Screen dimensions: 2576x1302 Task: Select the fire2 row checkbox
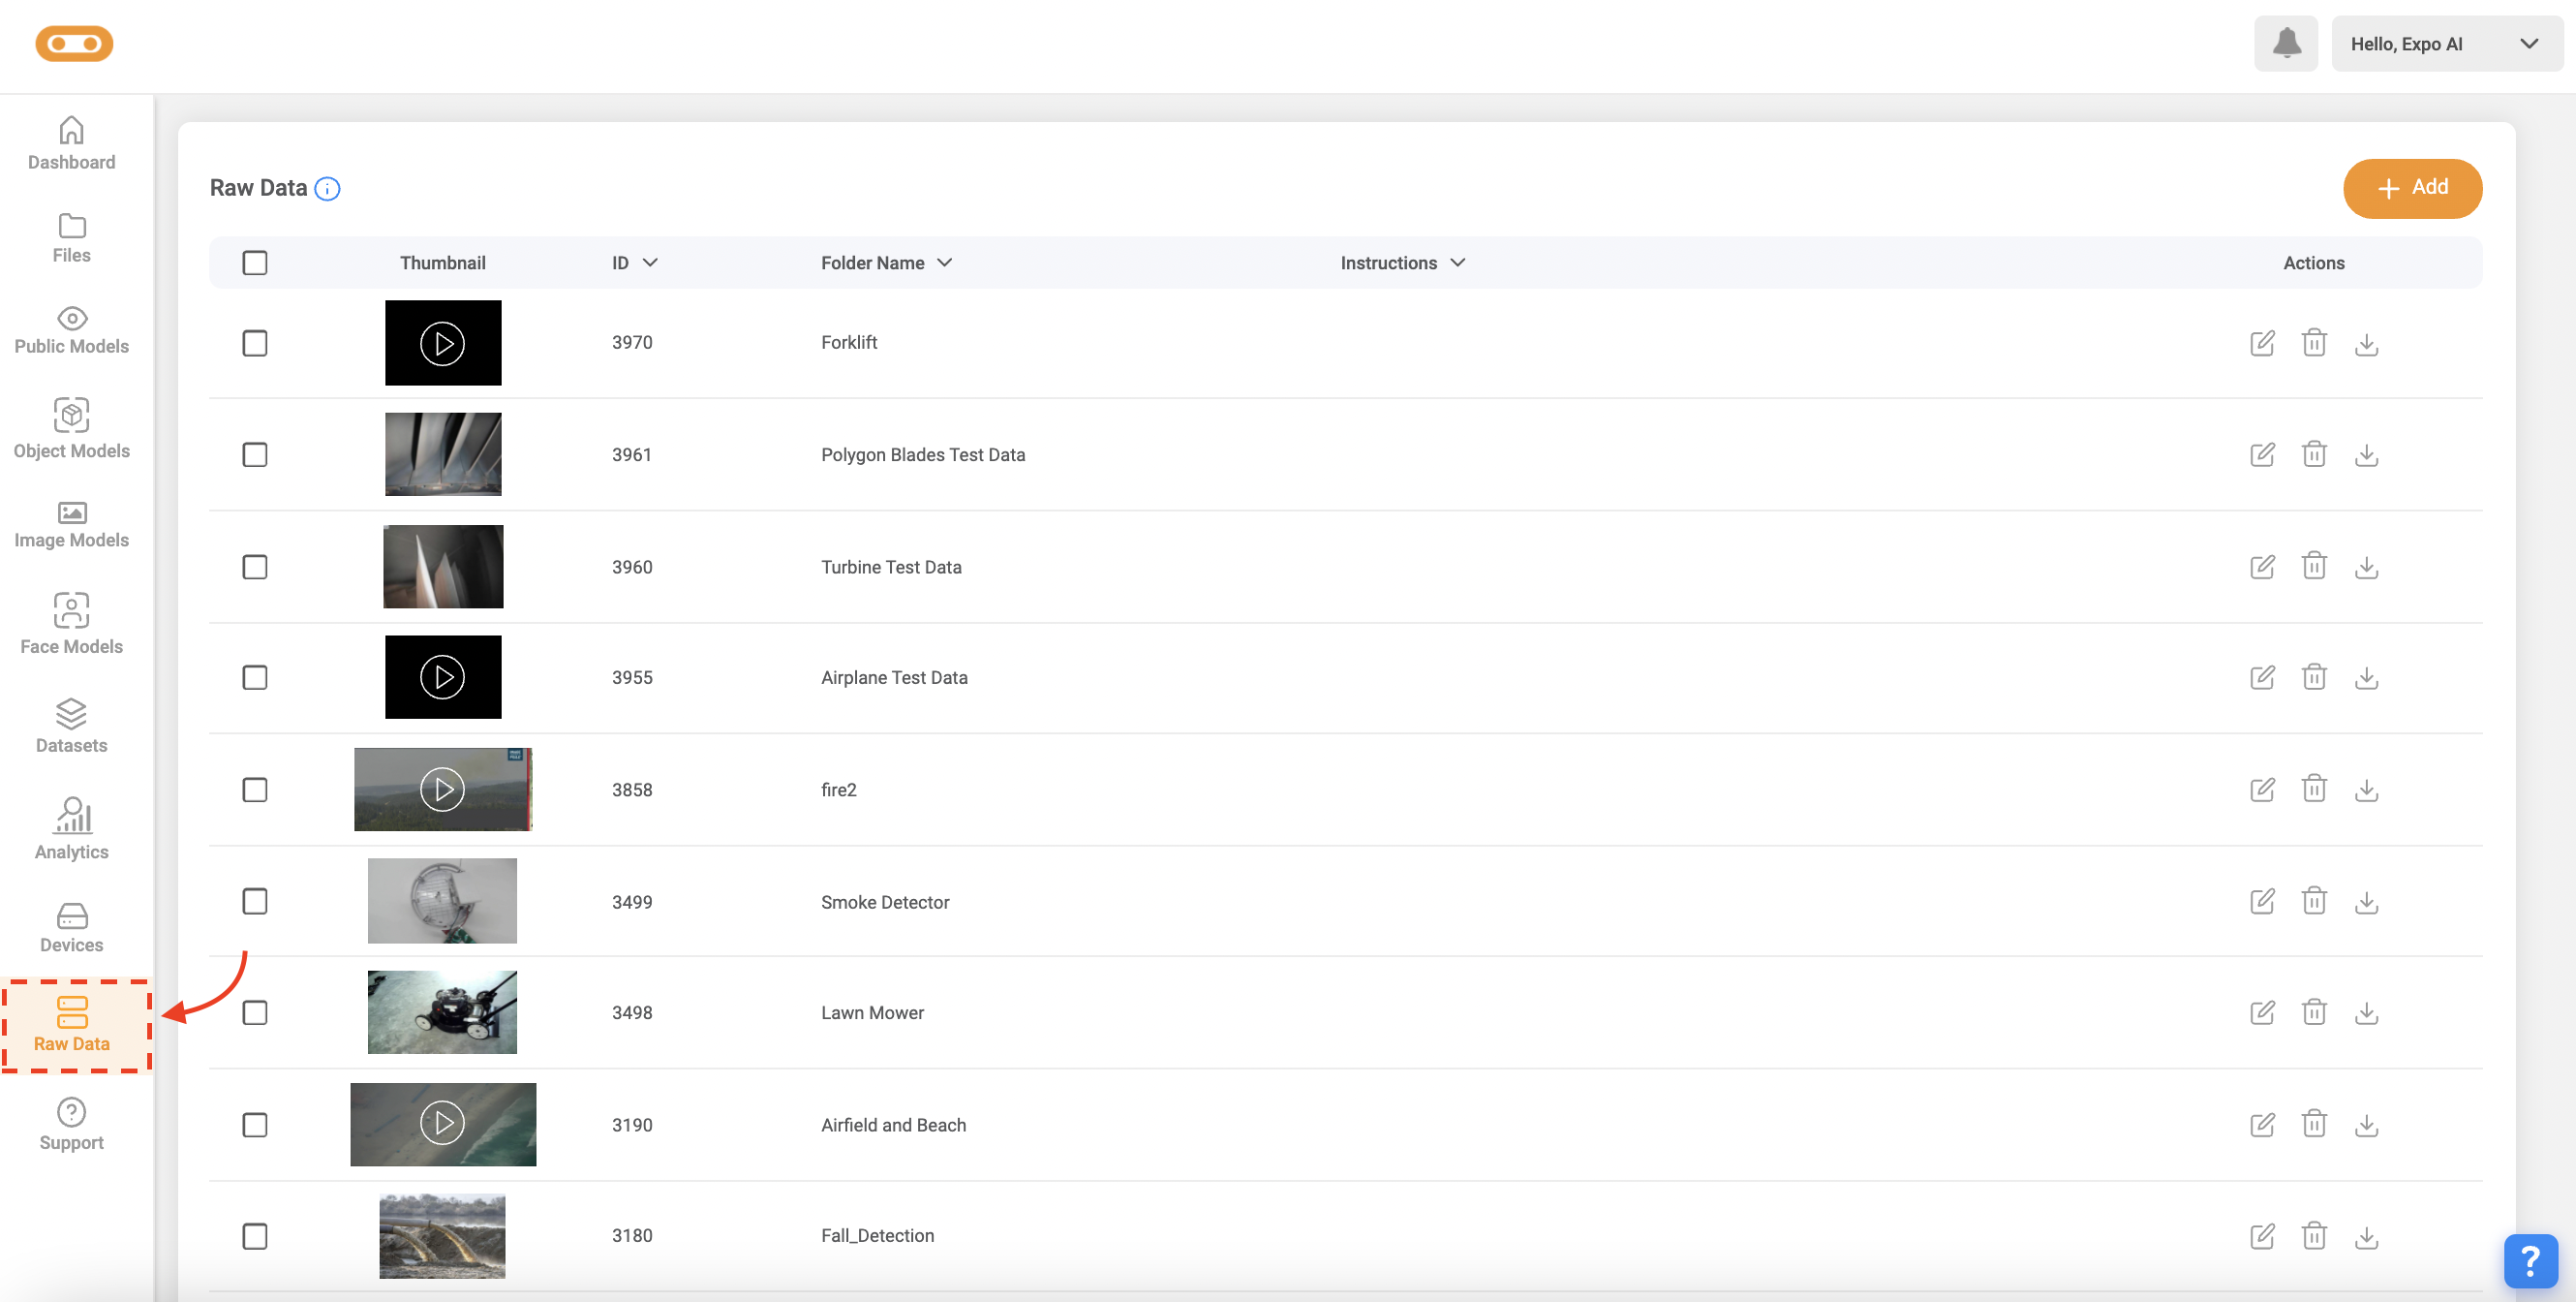click(255, 790)
